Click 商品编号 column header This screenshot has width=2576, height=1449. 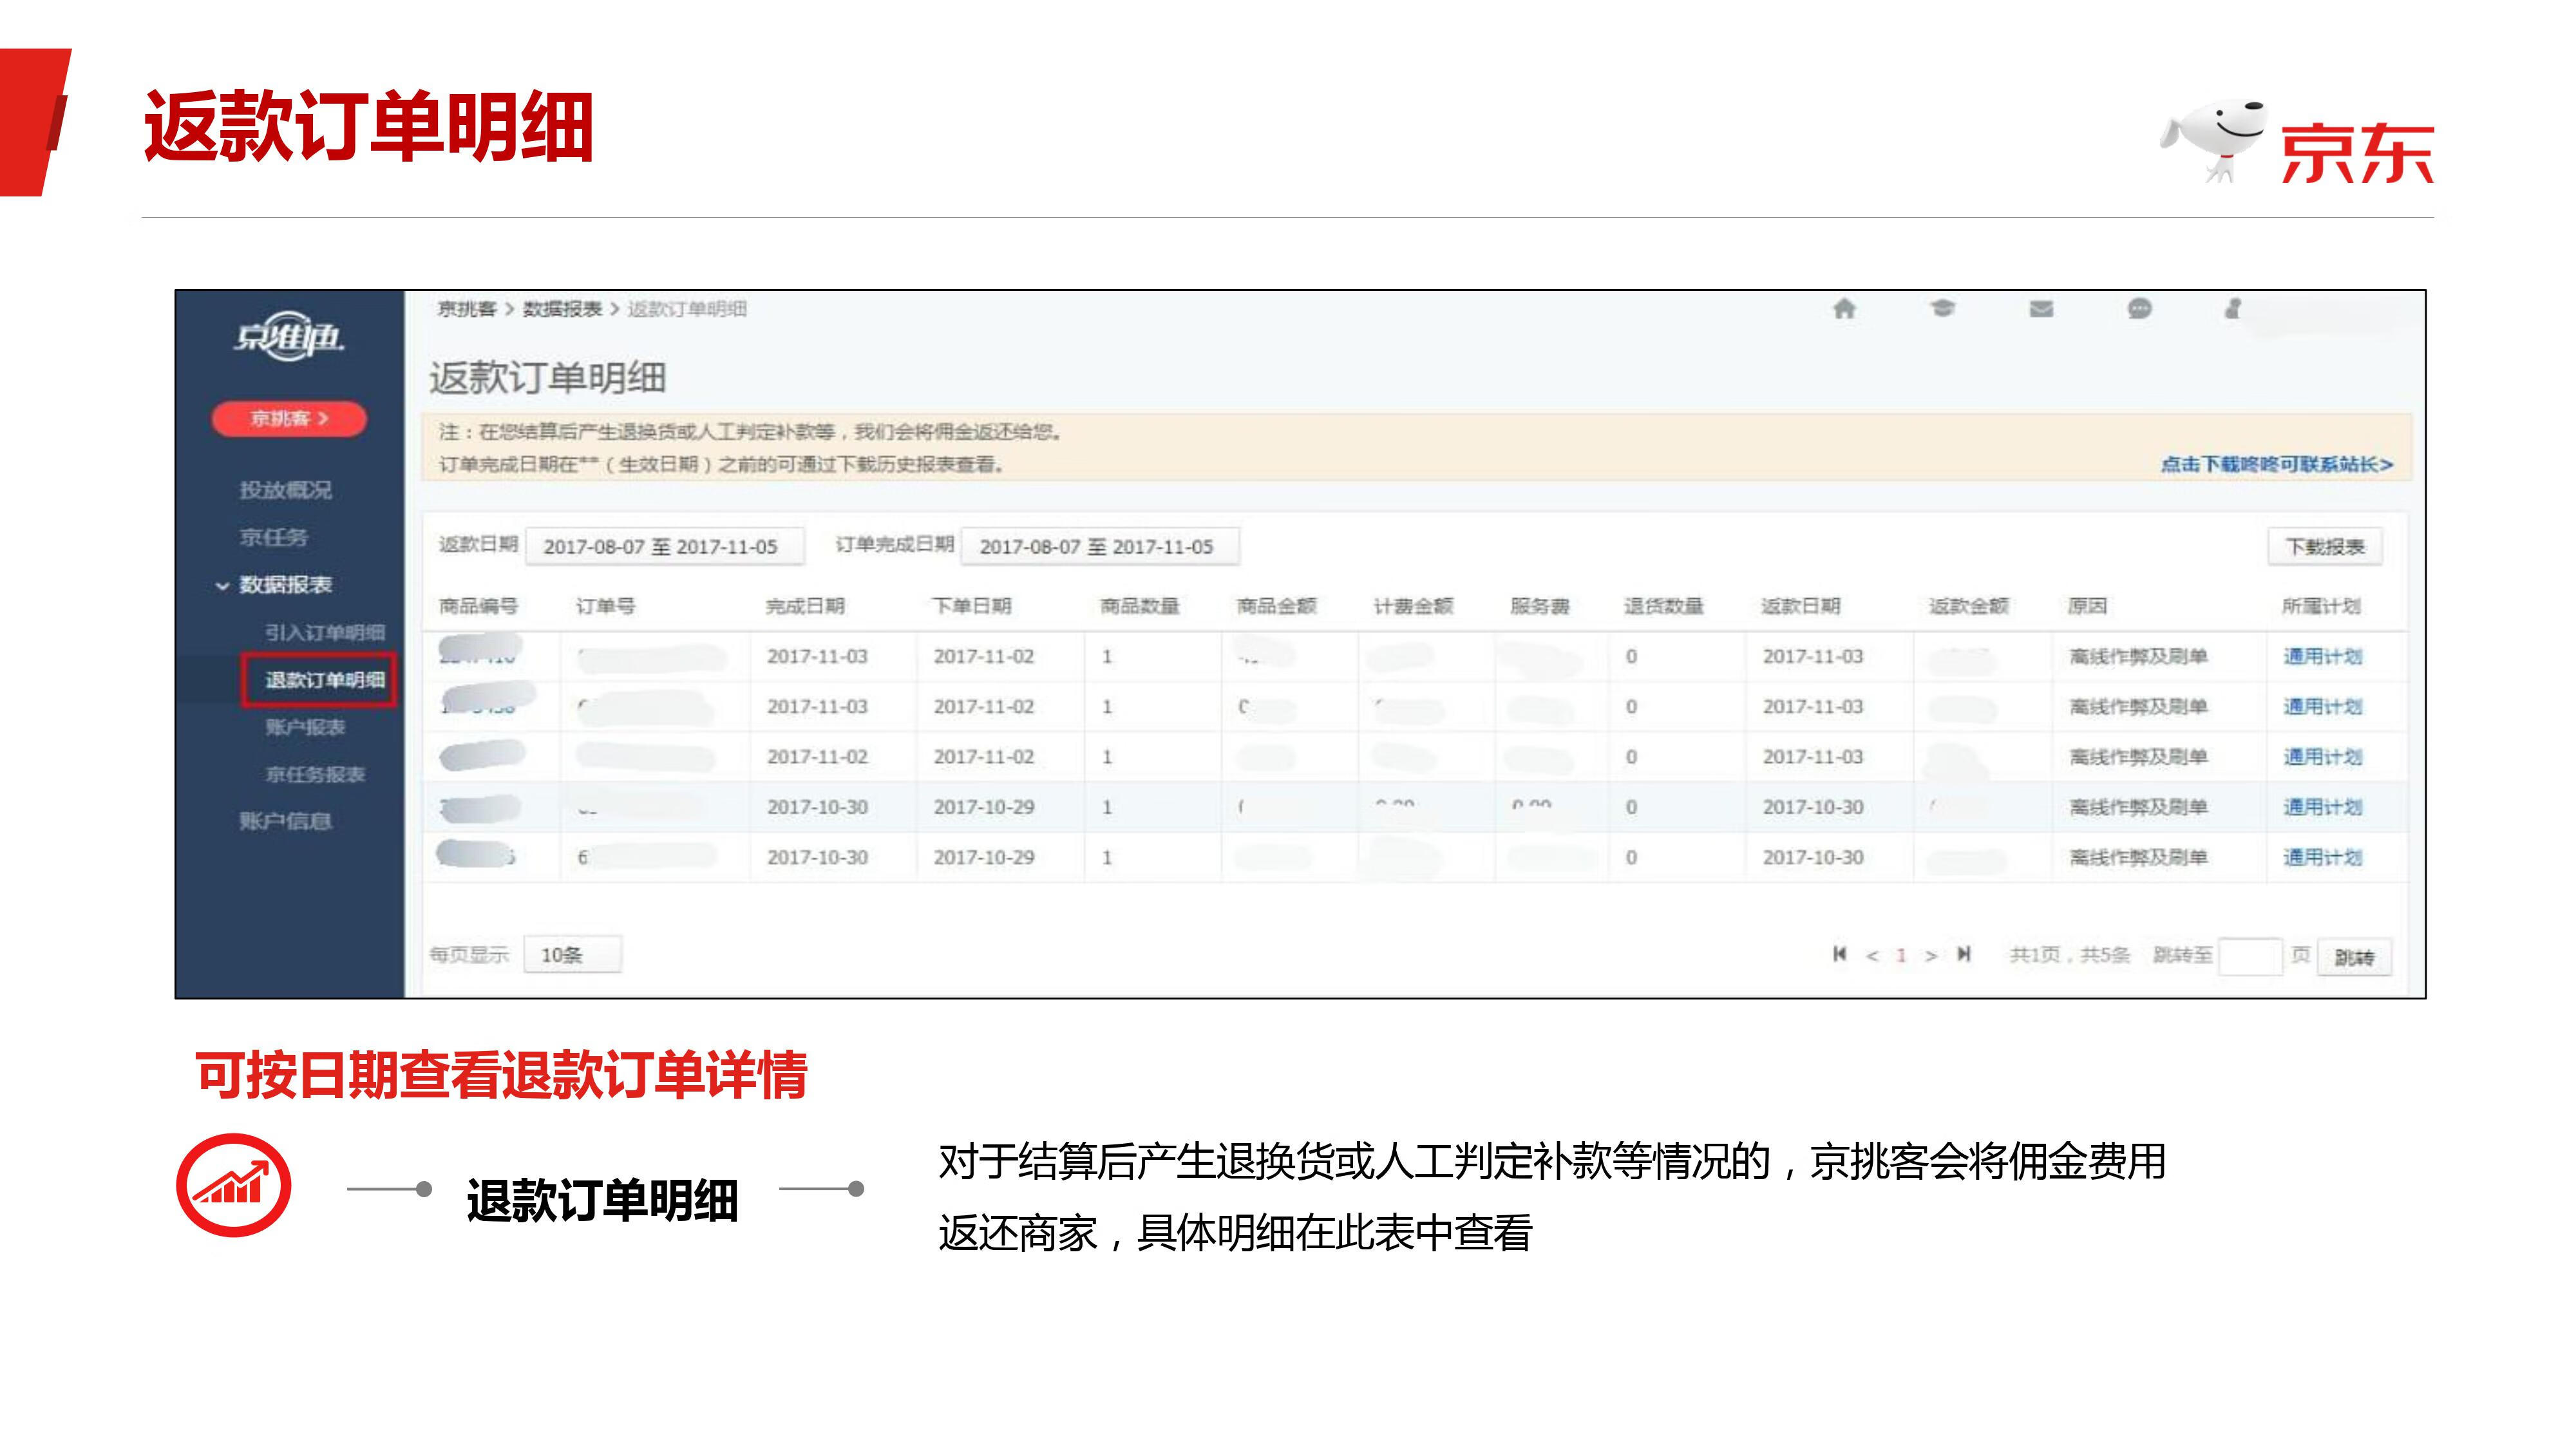point(478,606)
